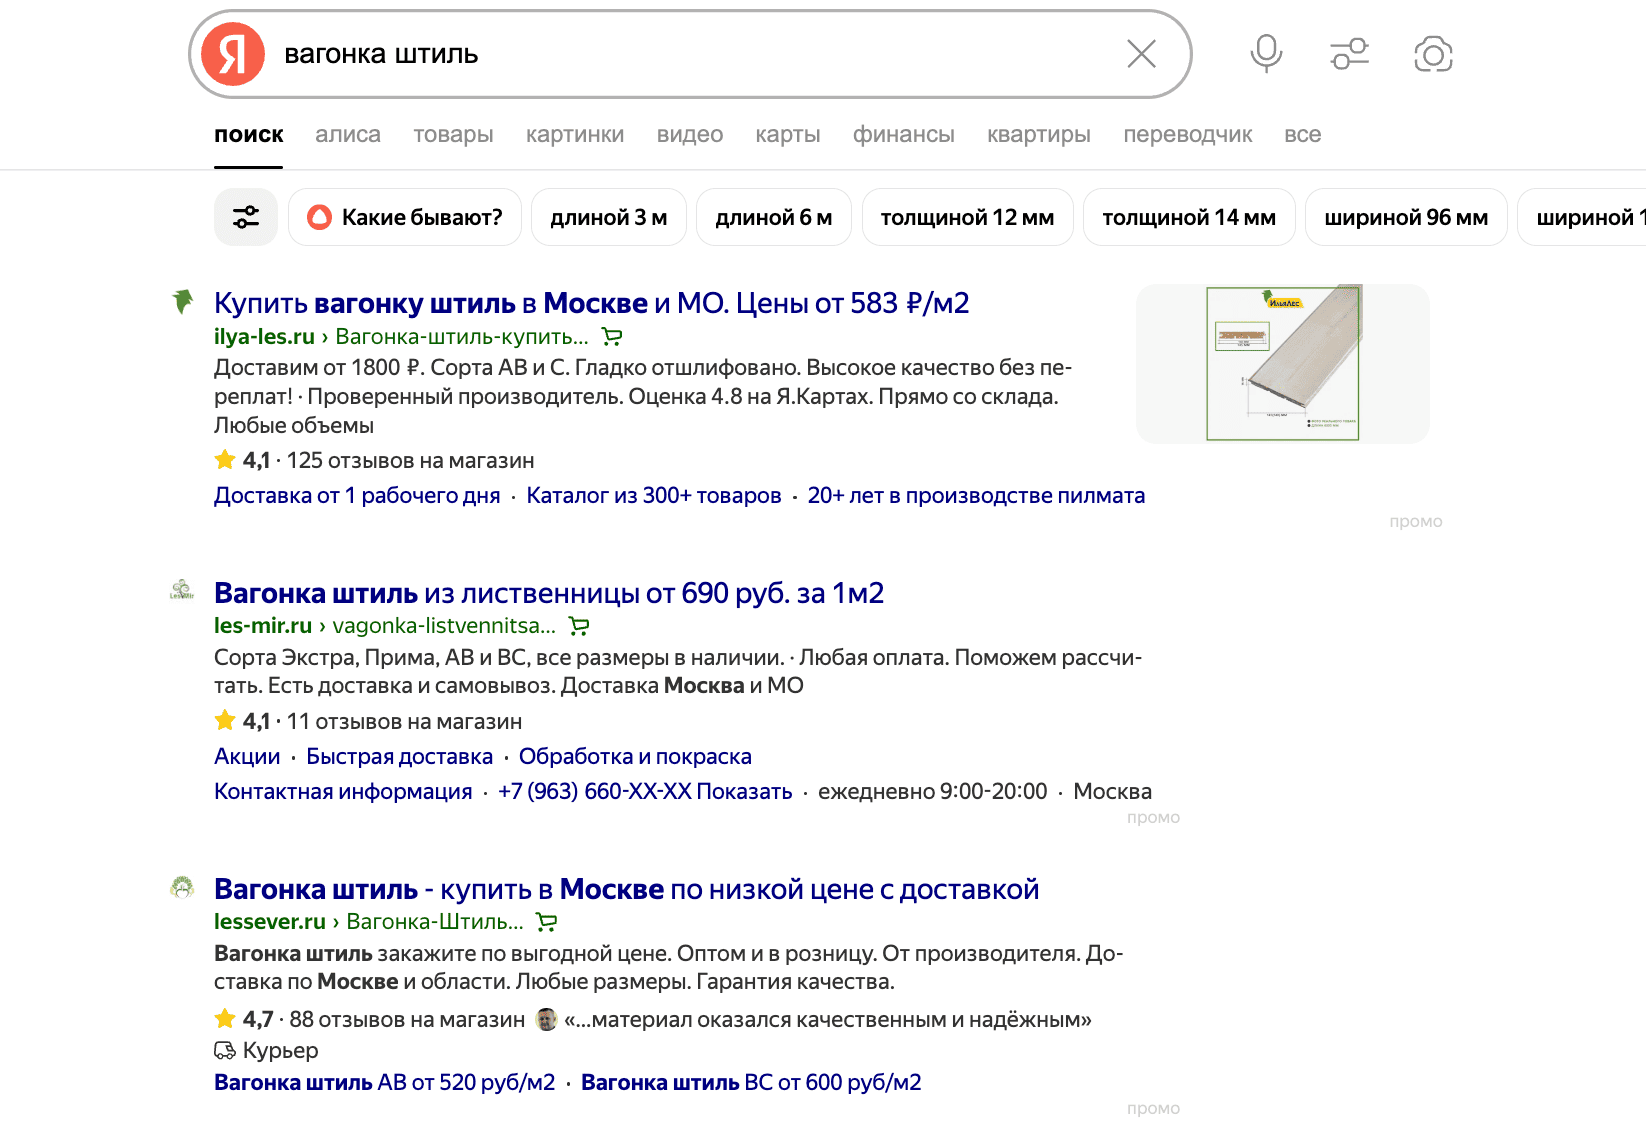The height and width of the screenshot is (1146, 1646).
Task: Show phone number +7 (963) 660-XX-XX
Action: point(645,792)
